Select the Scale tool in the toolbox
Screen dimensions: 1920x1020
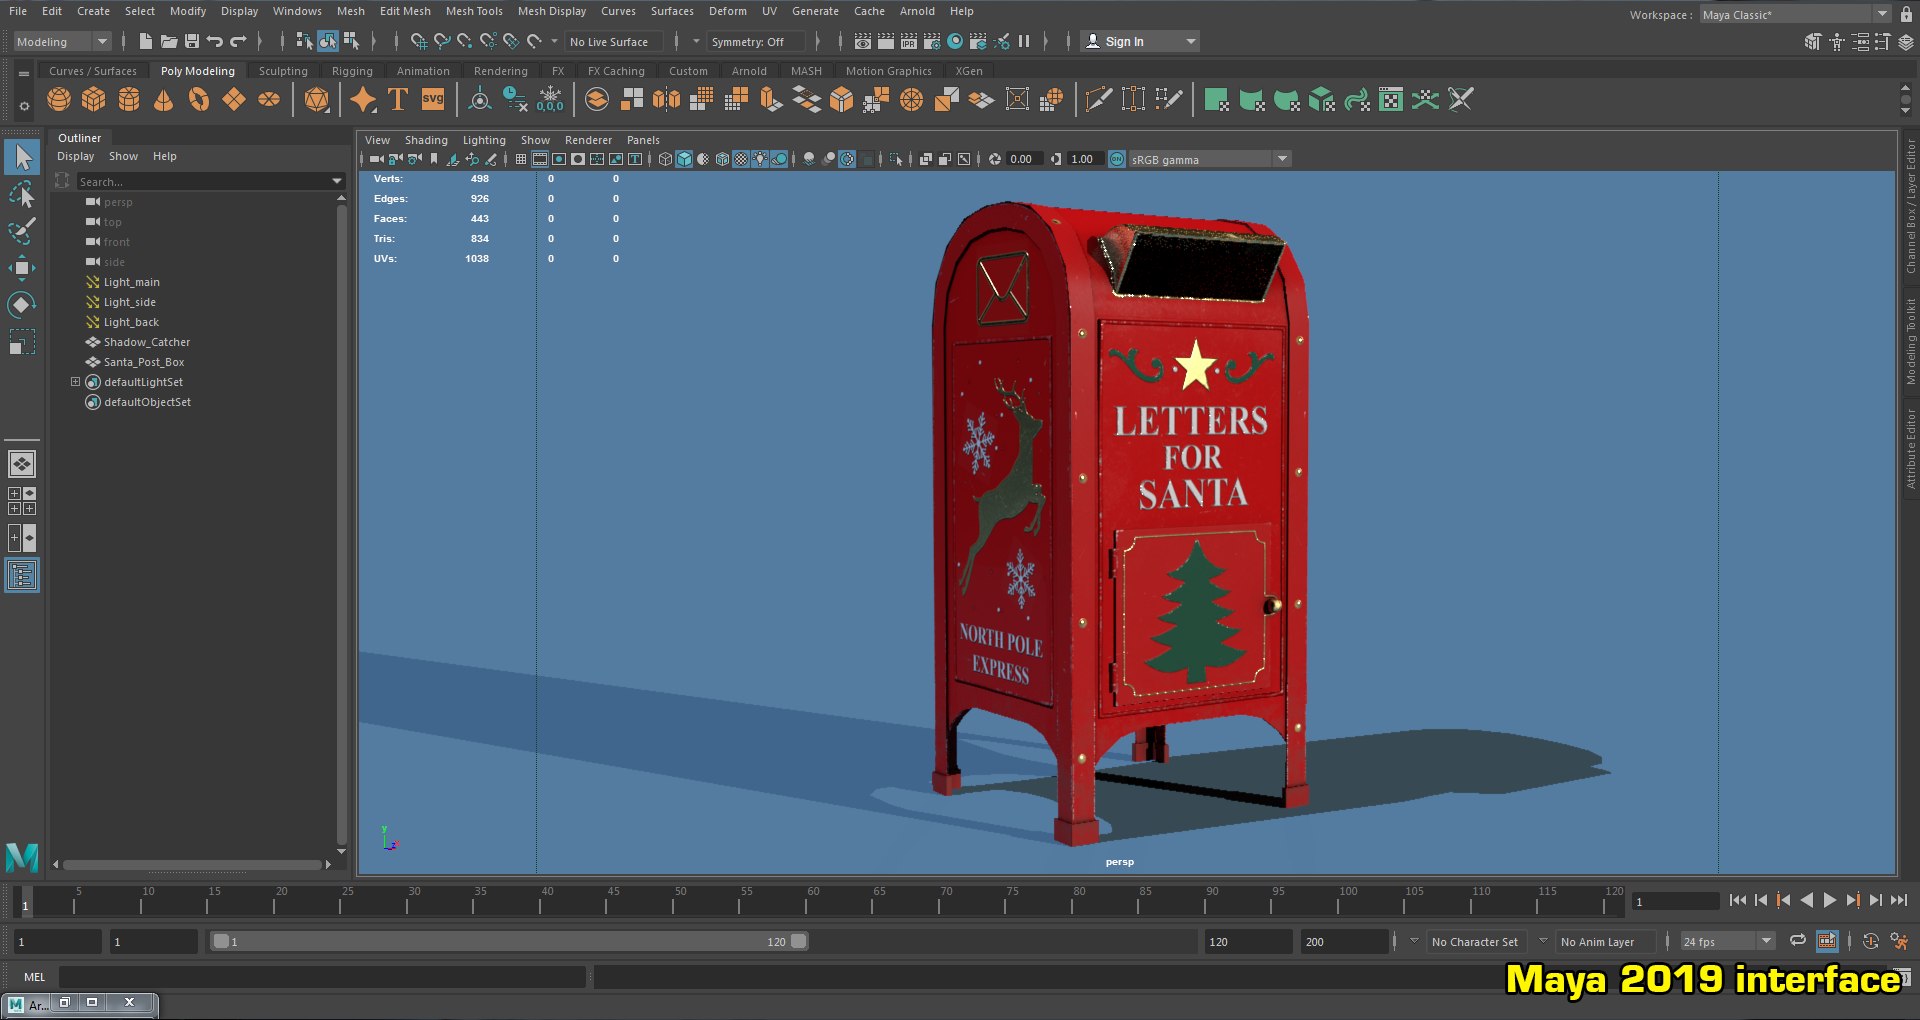(x=22, y=342)
